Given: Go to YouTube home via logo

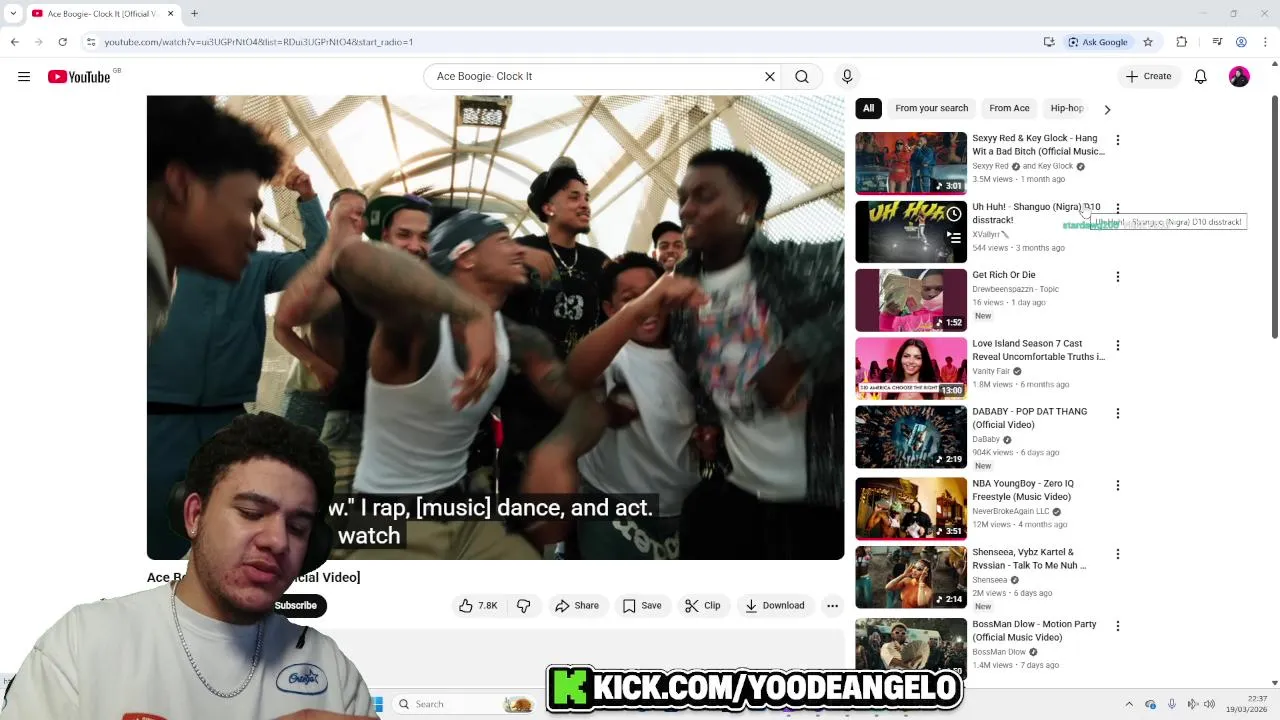Looking at the screenshot, I should point(79,77).
